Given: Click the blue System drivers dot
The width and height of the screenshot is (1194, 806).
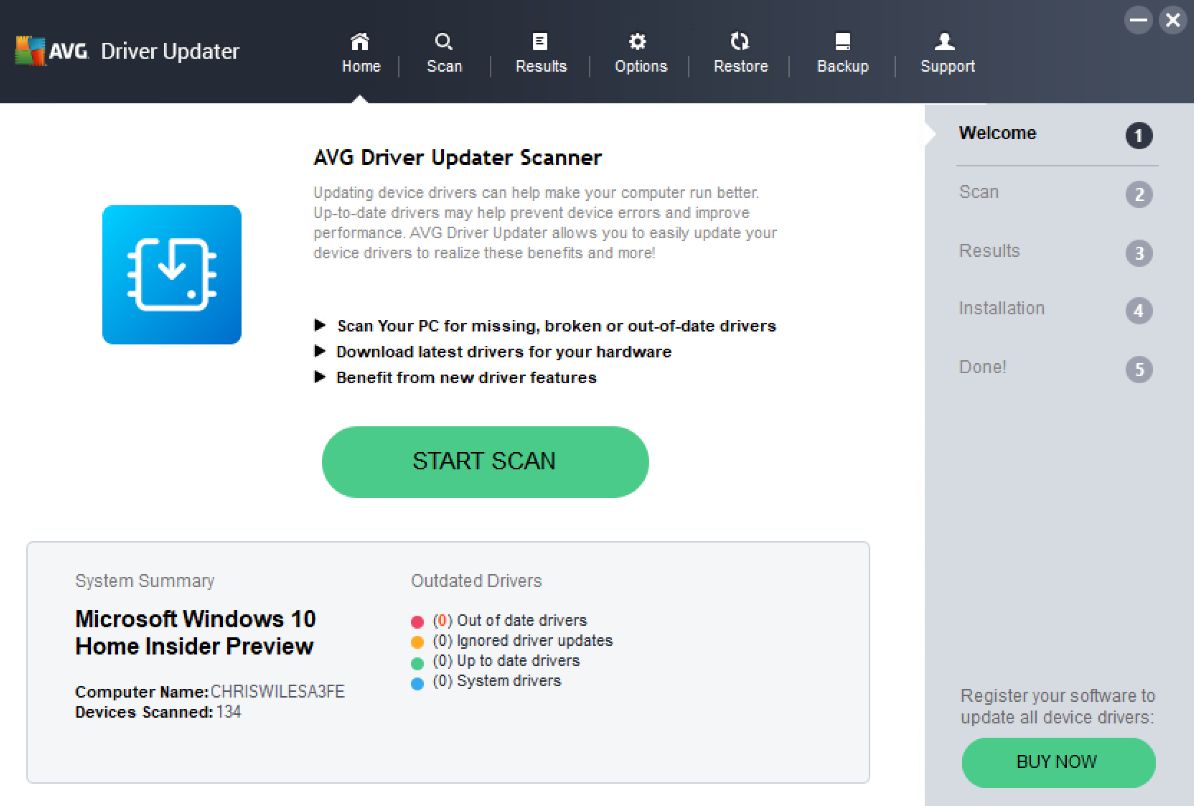Looking at the screenshot, I should [417, 683].
